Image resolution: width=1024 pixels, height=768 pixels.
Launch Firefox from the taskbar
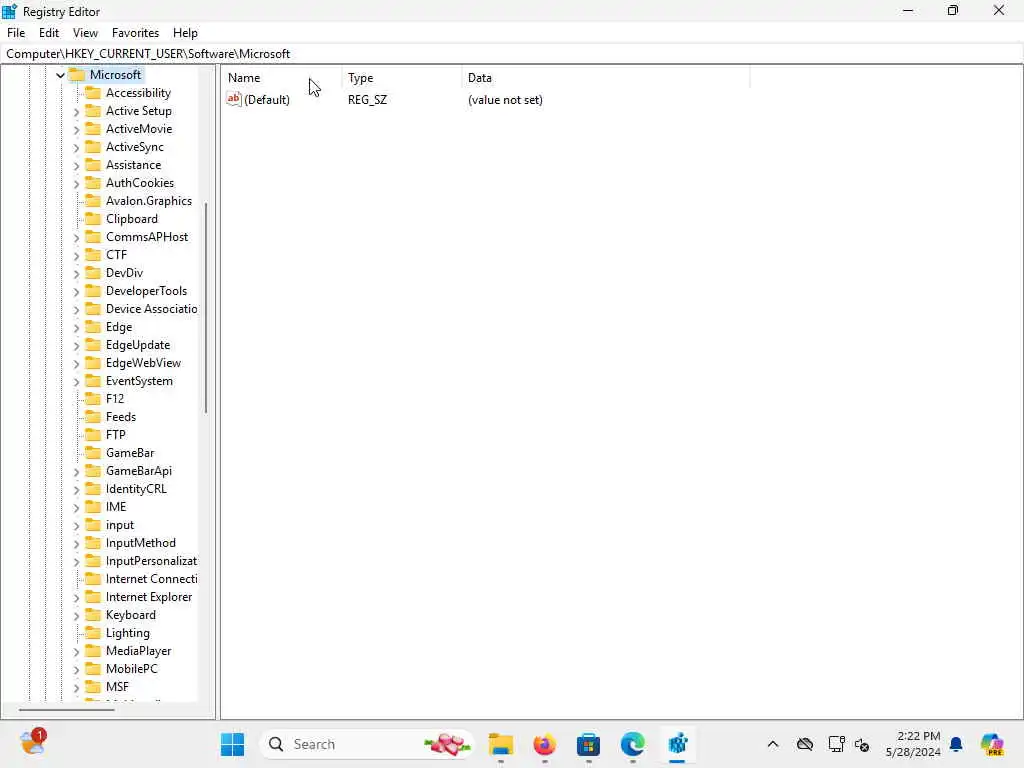click(x=545, y=744)
